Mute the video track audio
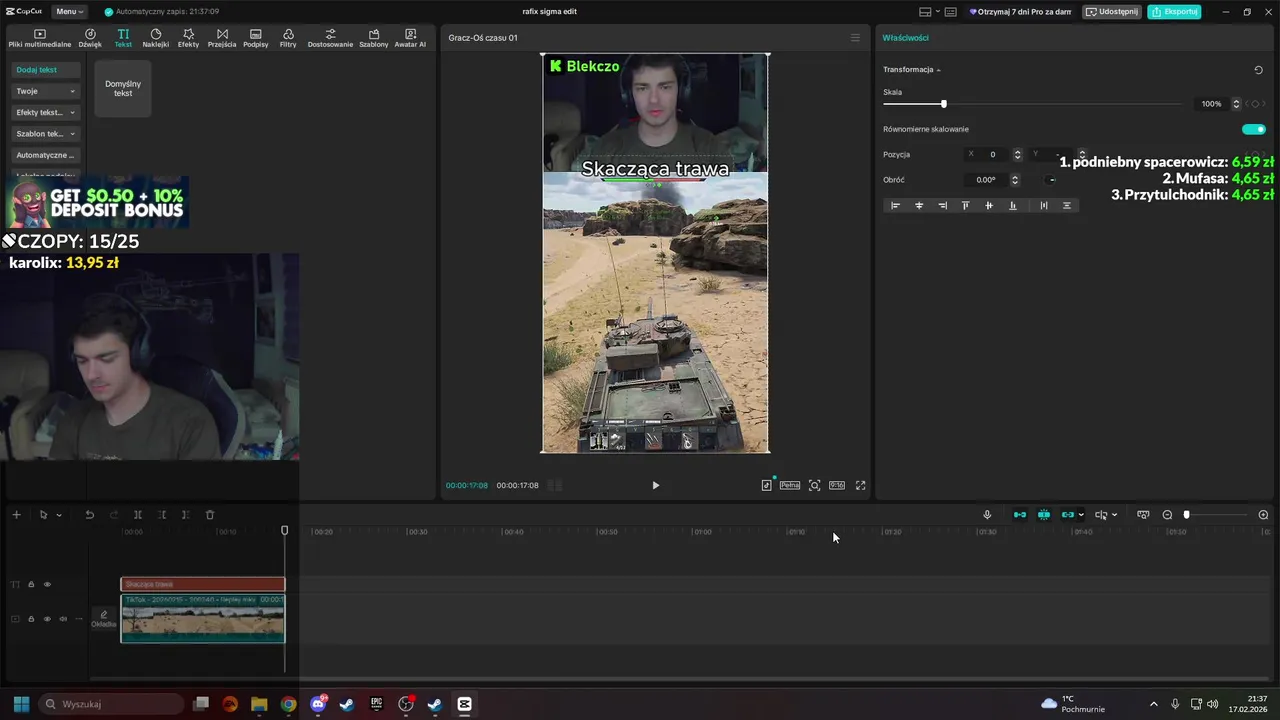The height and width of the screenshot is (720, 1280). tap(63, 619)
